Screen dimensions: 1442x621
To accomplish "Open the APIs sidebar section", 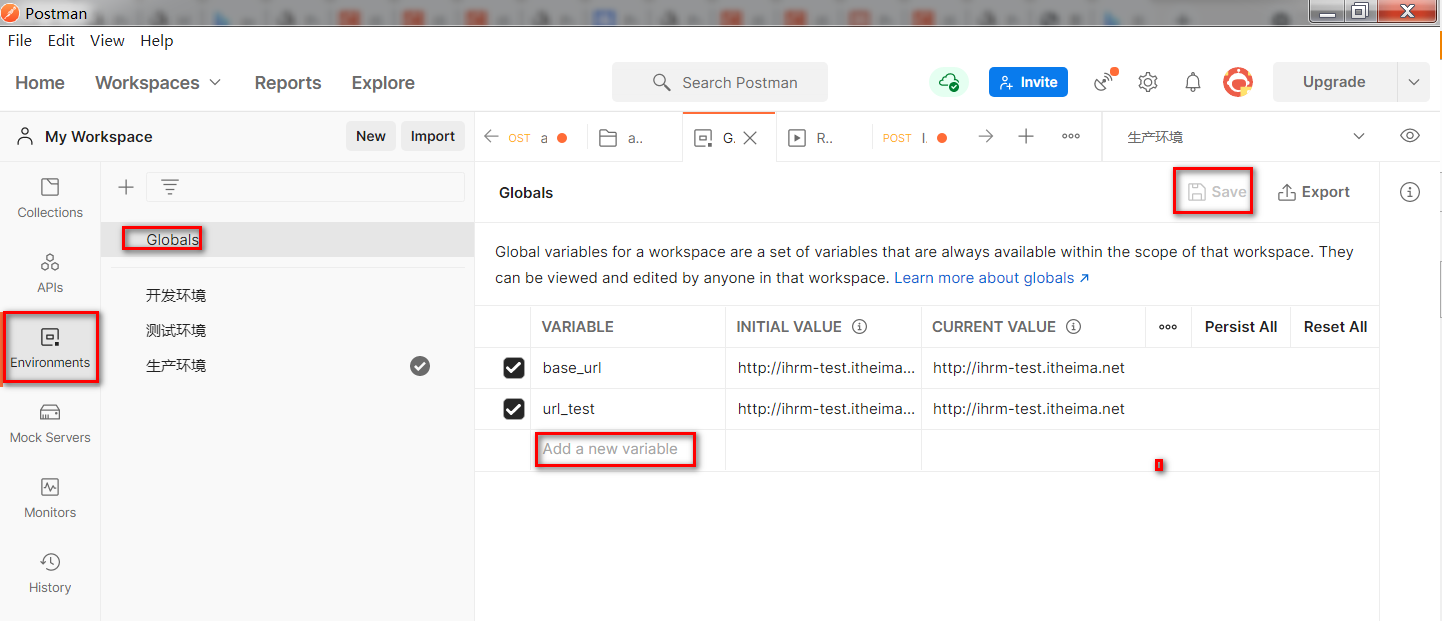I will [50, 273].
